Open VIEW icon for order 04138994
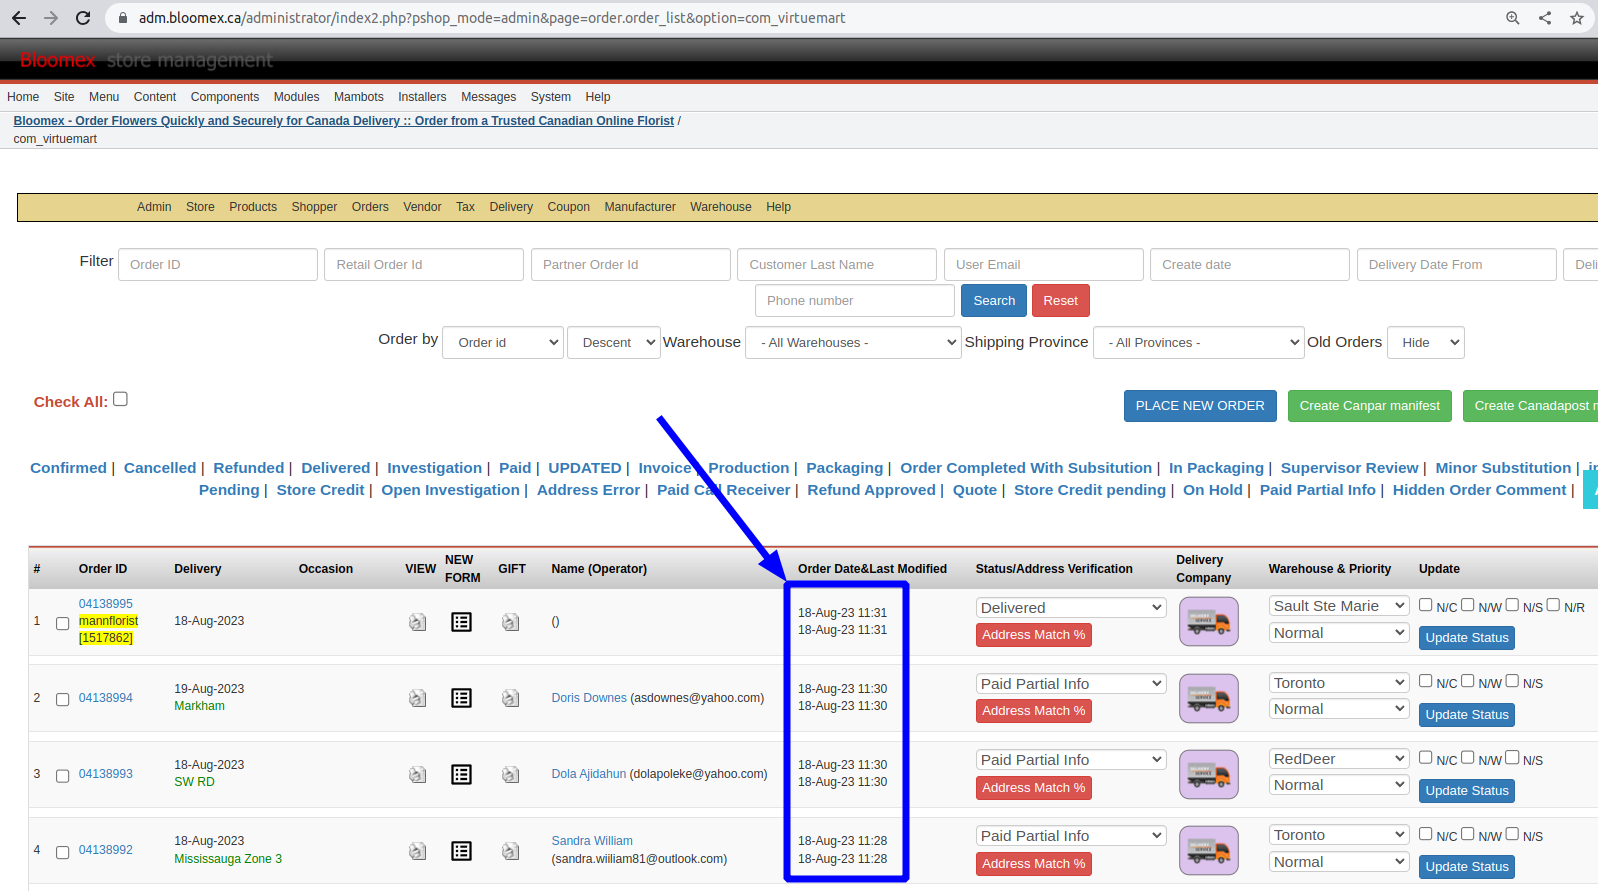This screenshot has height=891, width=1598. [x=418, y=698]
